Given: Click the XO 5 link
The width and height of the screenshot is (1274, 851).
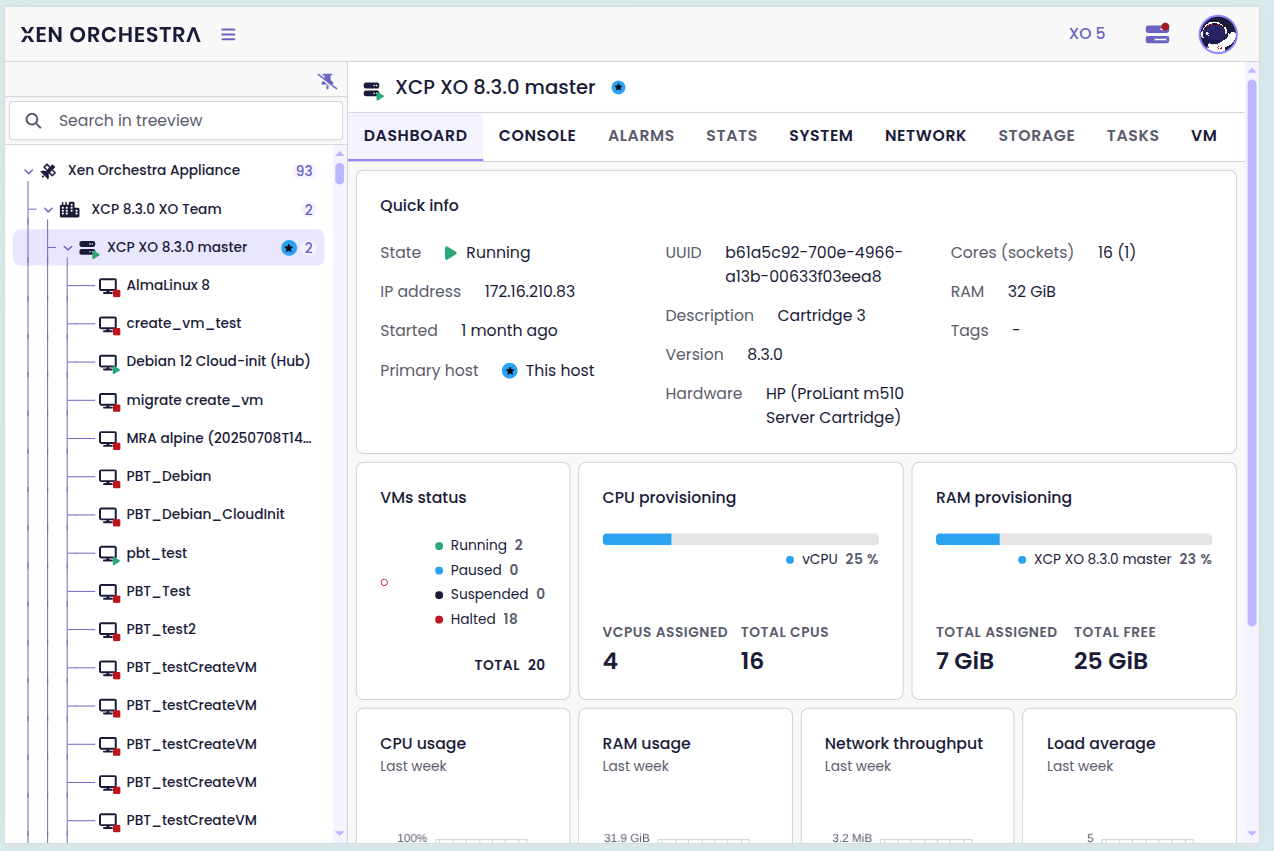Looking at the screenshot, I should [1086, 34].
